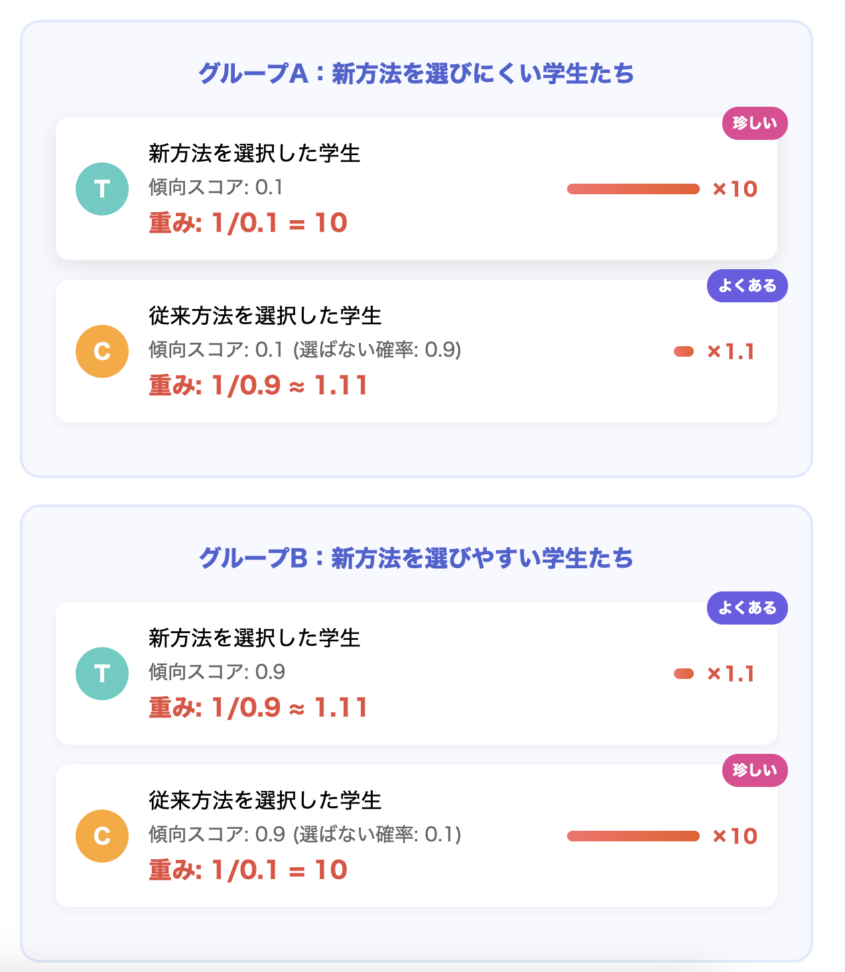845x972 pixels.
Task: Click the teal T icon in Group B
Action: (102, 674)
